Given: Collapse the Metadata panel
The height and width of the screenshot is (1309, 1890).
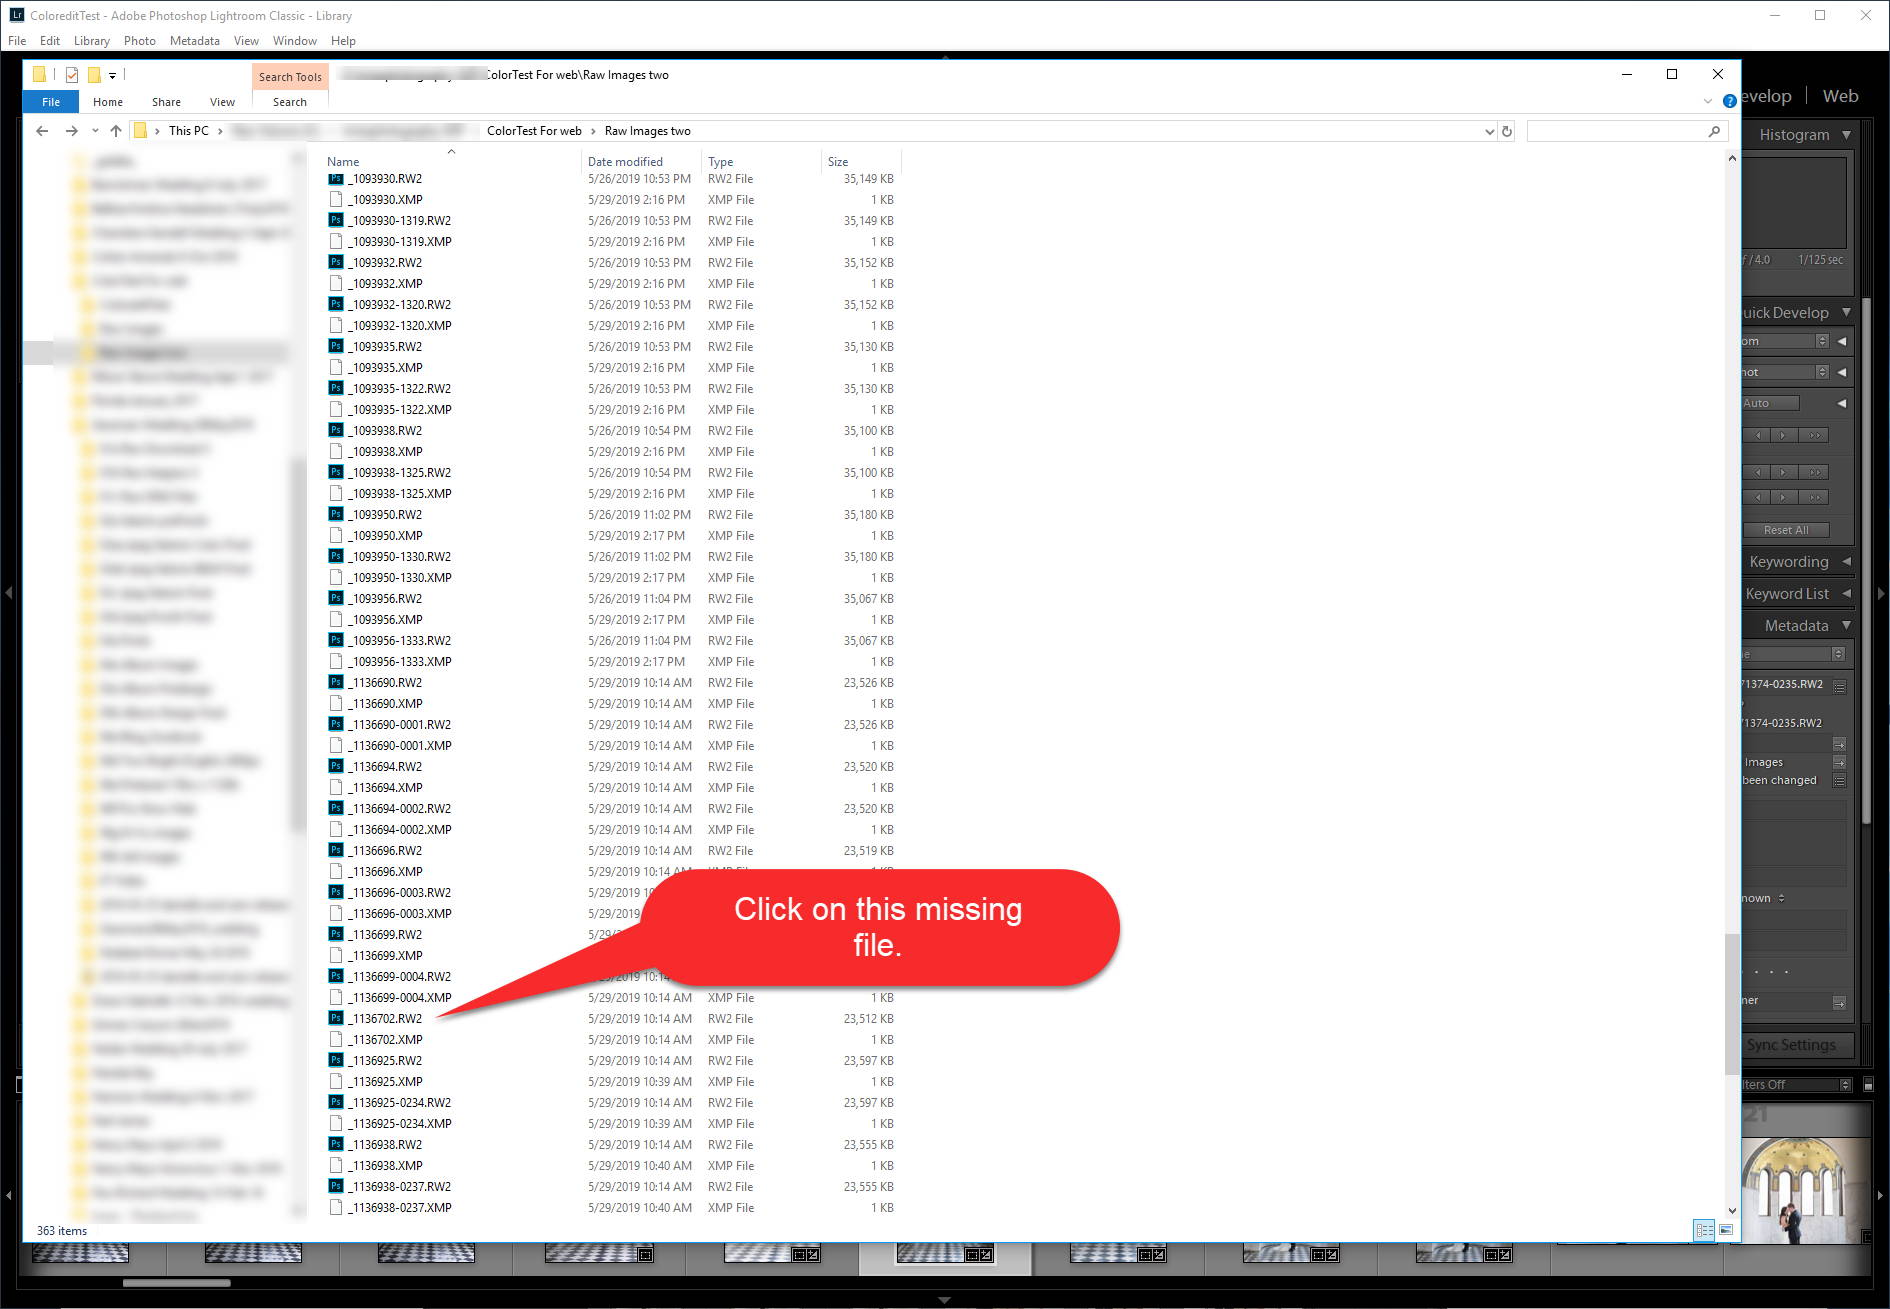Looking at the screenshot, I should [x=1846, y=626].
